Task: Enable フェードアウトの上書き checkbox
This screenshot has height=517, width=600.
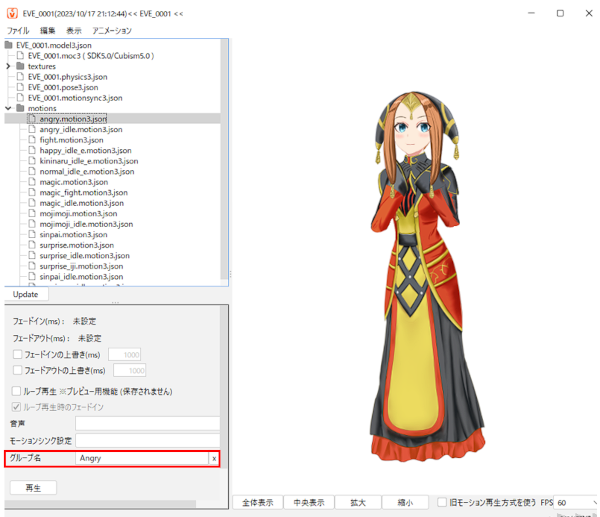Action: [17, 370]
